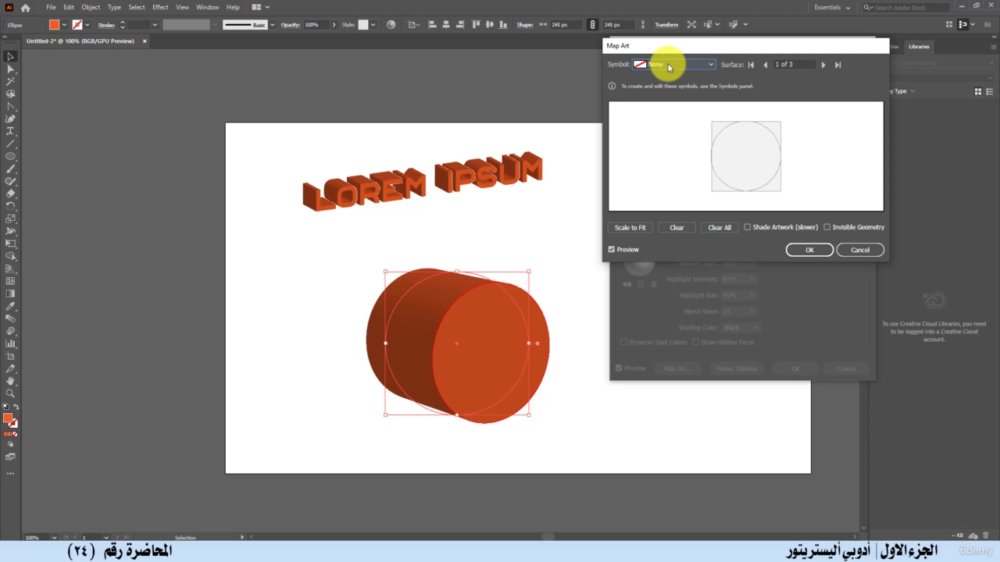This screenshot has height=562, width=1000.
Task: Toggle Preserve Spot Colors in 3D dialog behind
Action: 624,343
